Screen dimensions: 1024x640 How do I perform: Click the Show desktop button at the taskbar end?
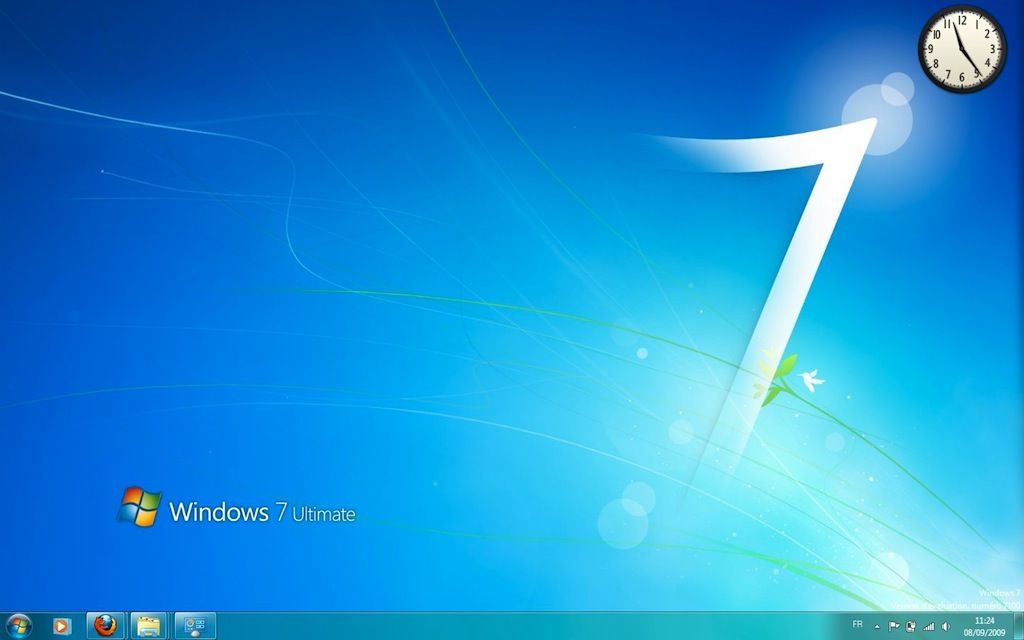pyautogui.click(x=1018, y=626)
